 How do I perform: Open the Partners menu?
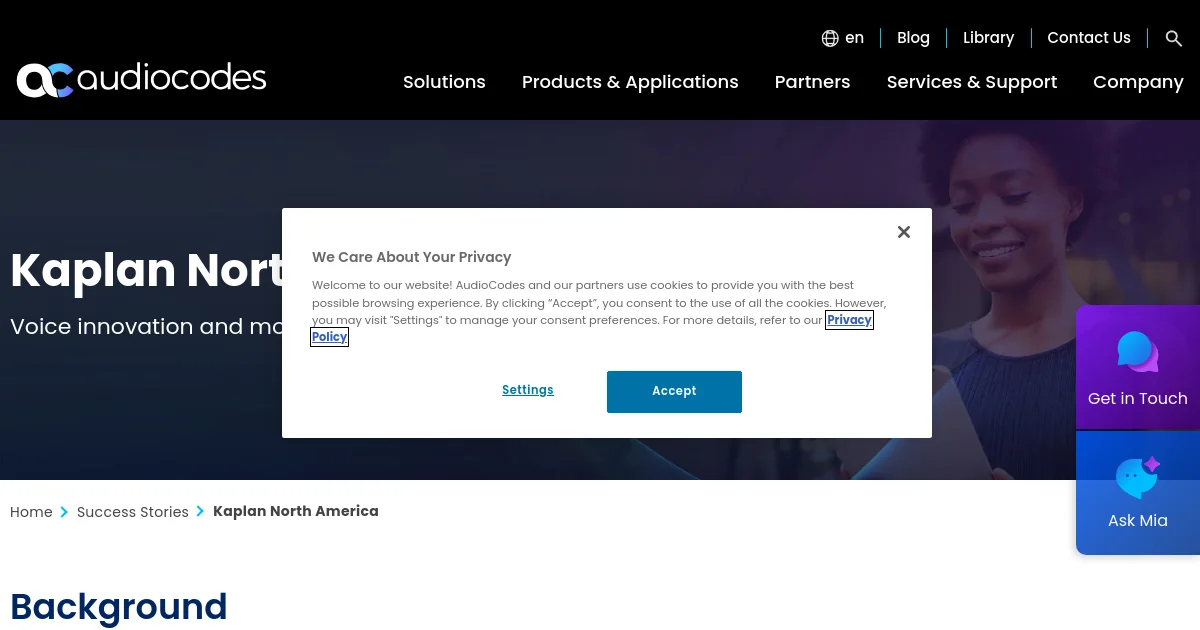tap(812, 82)
